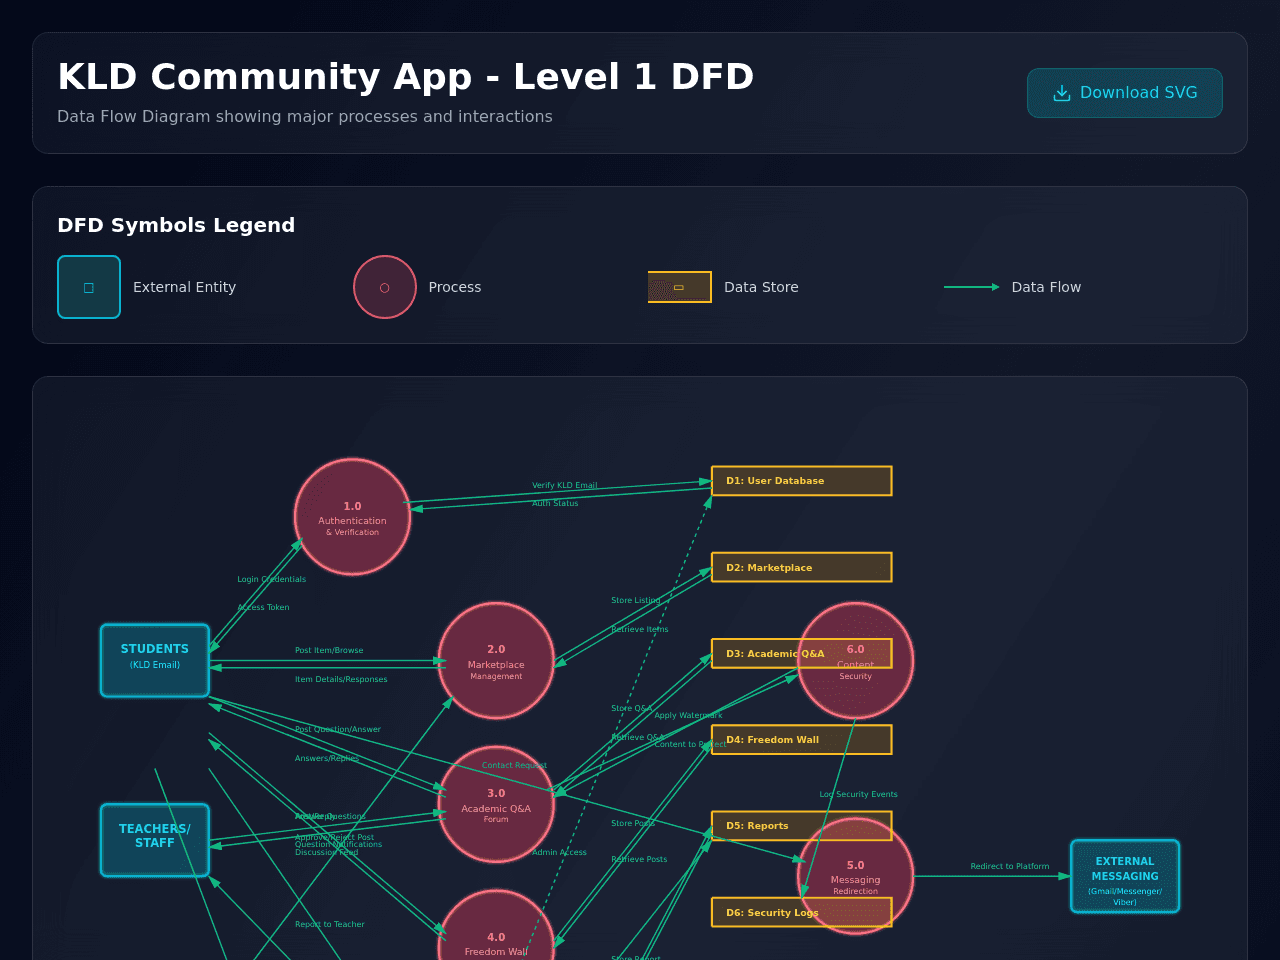Image resolution: width=1280 pixels, height=960 pixels.
Task: Click the 'Store Posts' flow label
Action: (633, 823)
